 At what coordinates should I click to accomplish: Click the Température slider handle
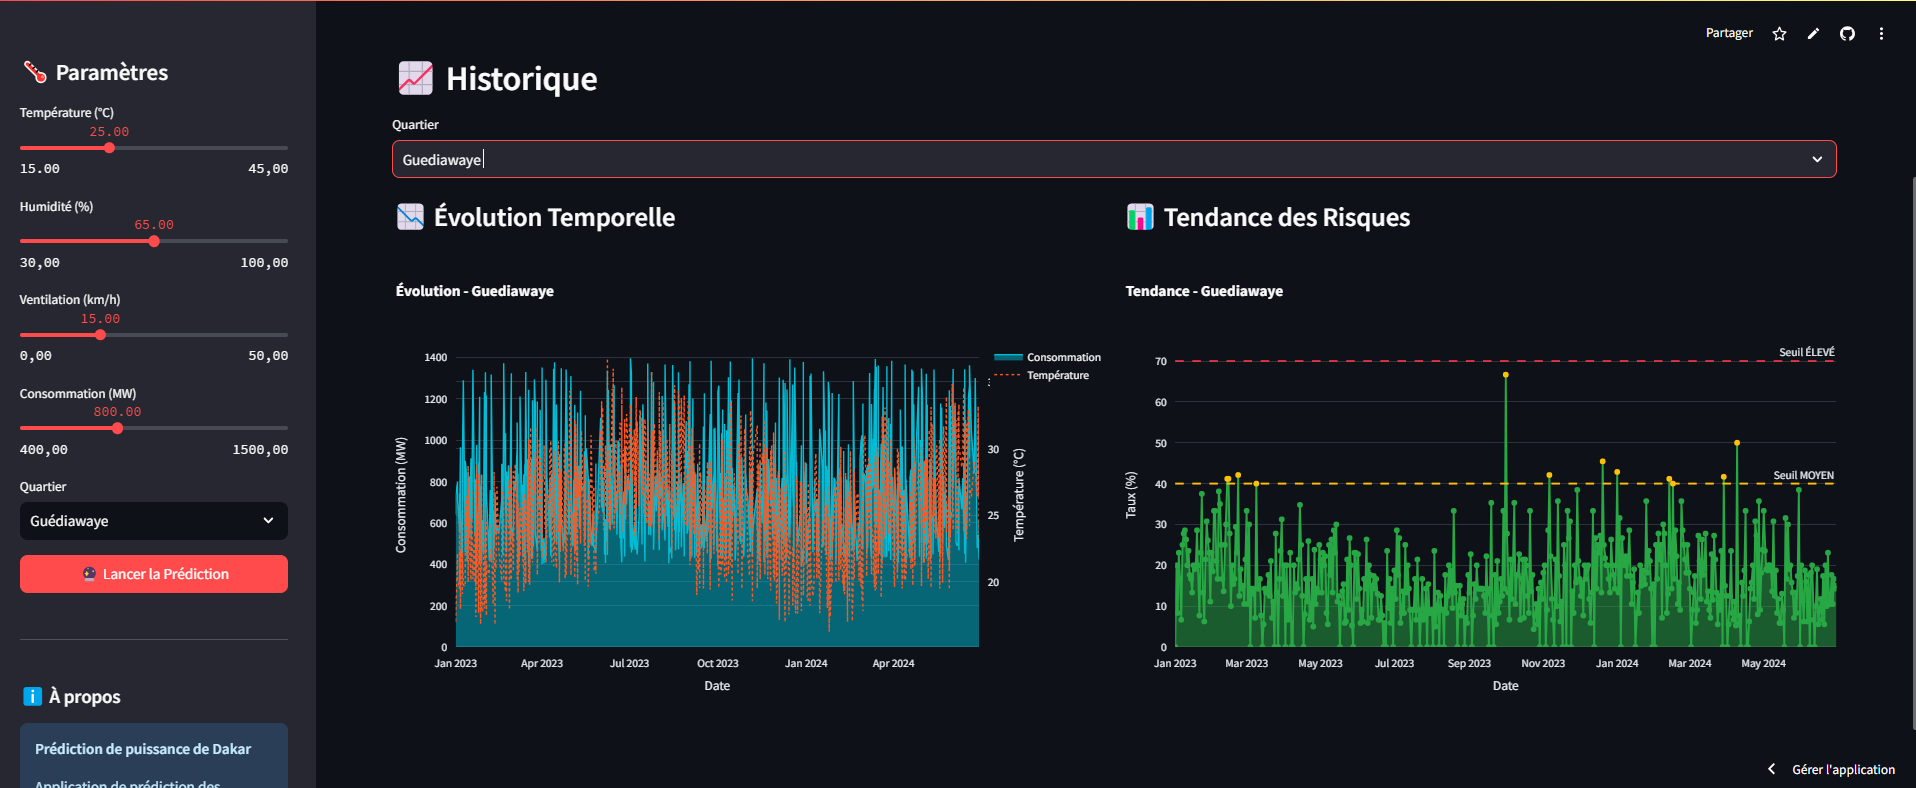click(x=109, y=148)
